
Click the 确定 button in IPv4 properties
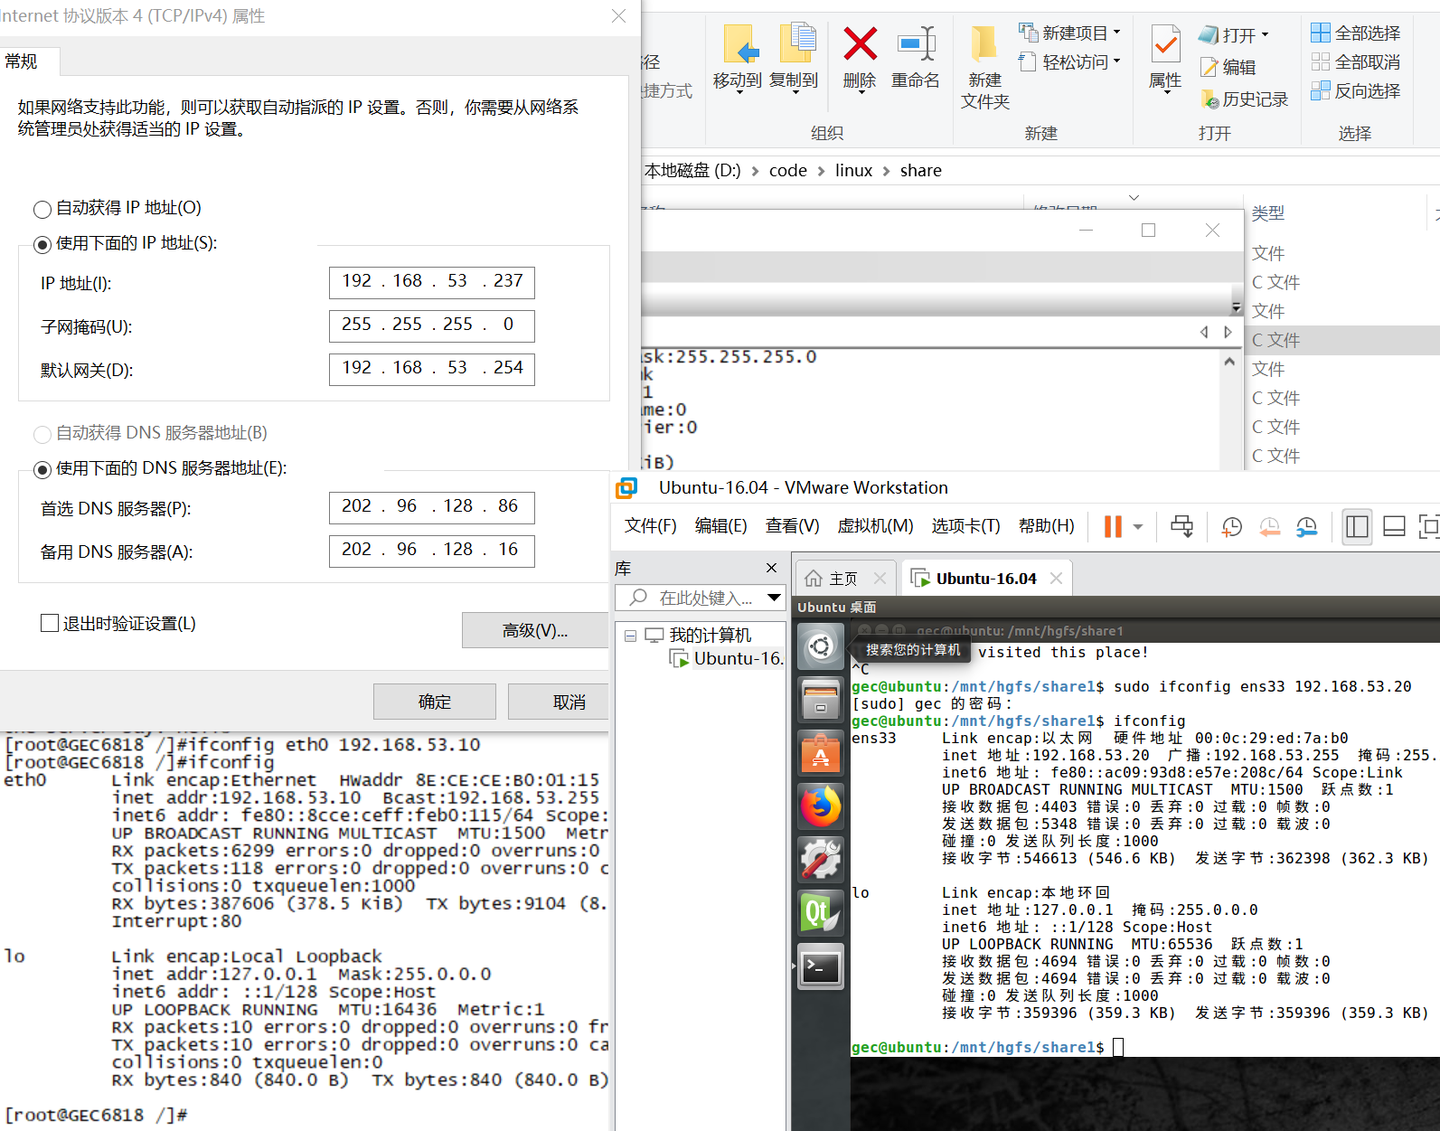pos(434,701)
